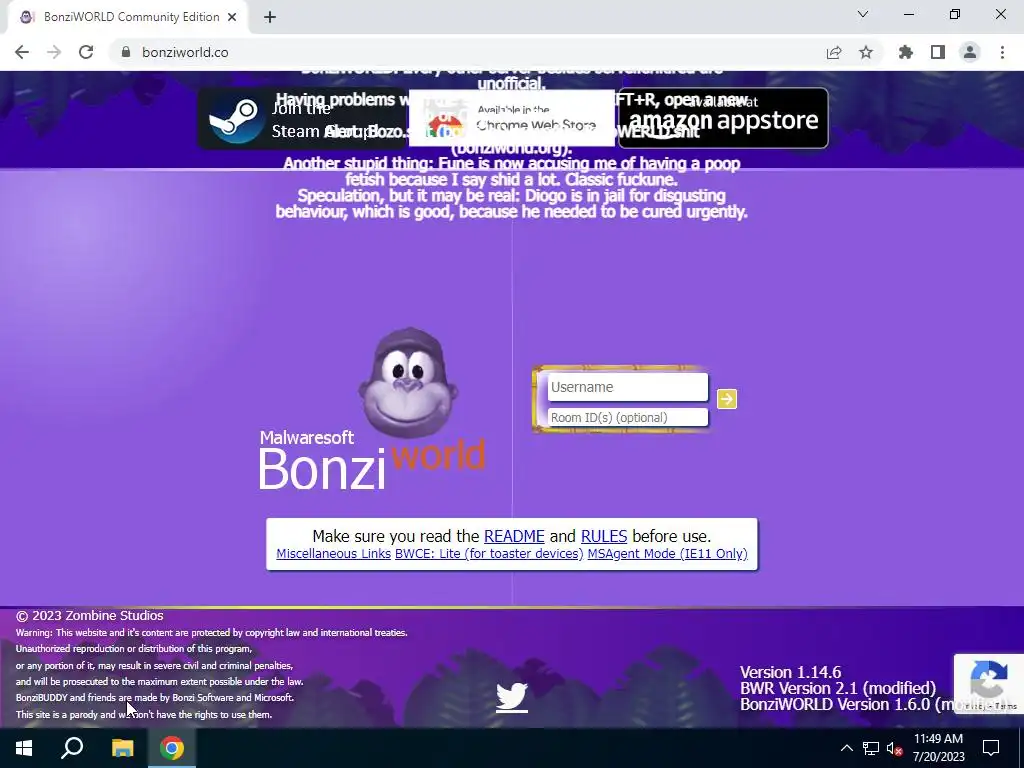Screen dimensions: 1024x768
Task: Open the README link
Action: pos(514,536)
